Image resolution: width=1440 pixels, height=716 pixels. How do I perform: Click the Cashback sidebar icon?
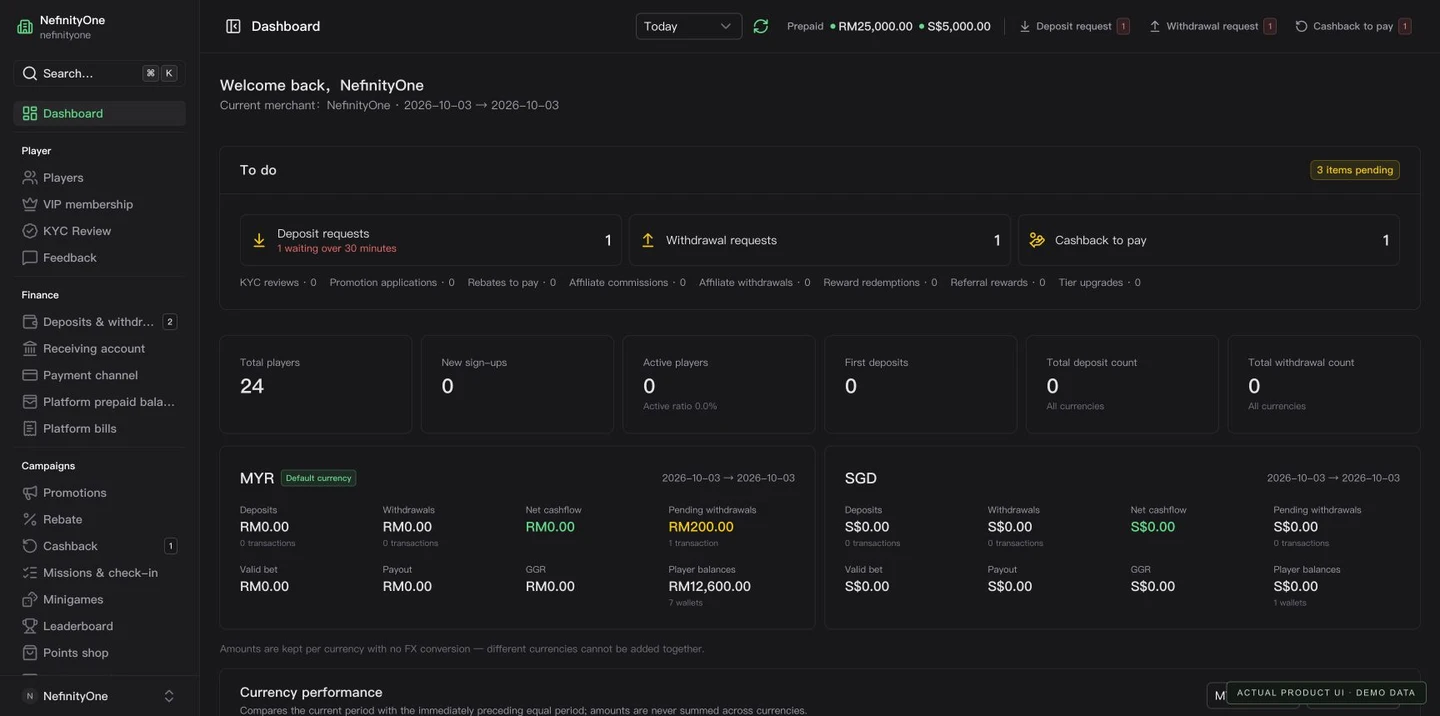30,546
